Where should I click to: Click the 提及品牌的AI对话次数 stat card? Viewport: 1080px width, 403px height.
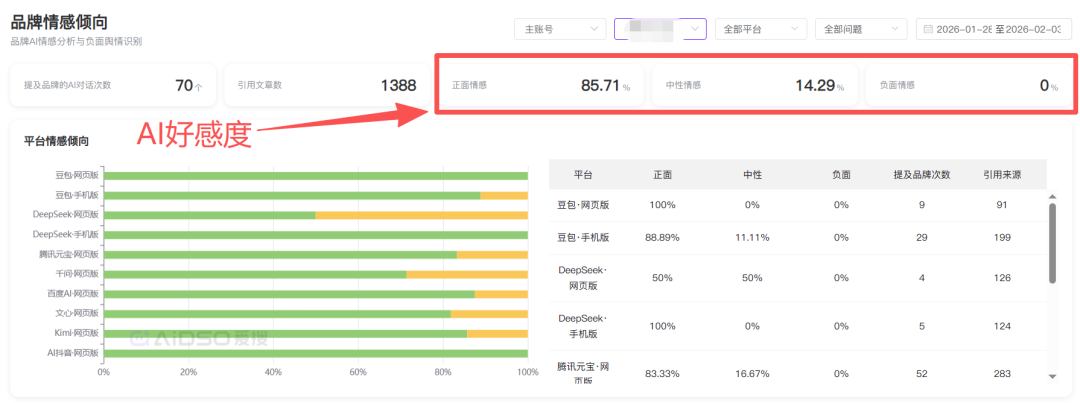coord(113,86)
